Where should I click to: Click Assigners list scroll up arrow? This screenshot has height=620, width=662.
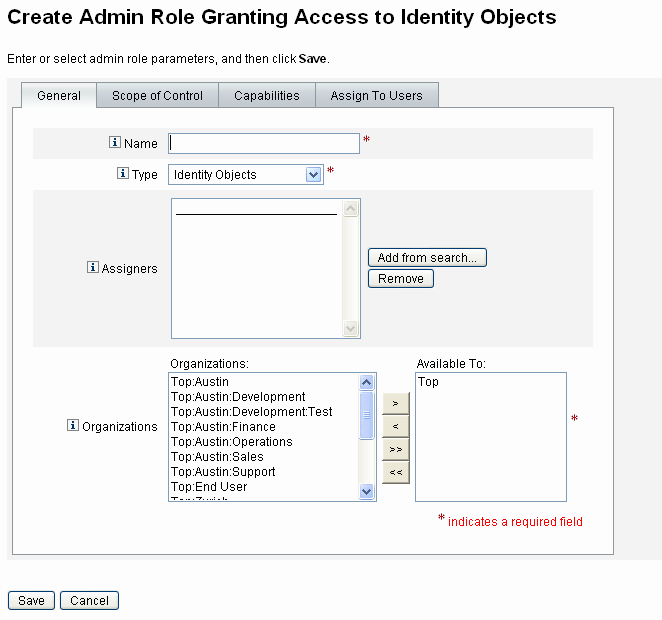point(350,208)
